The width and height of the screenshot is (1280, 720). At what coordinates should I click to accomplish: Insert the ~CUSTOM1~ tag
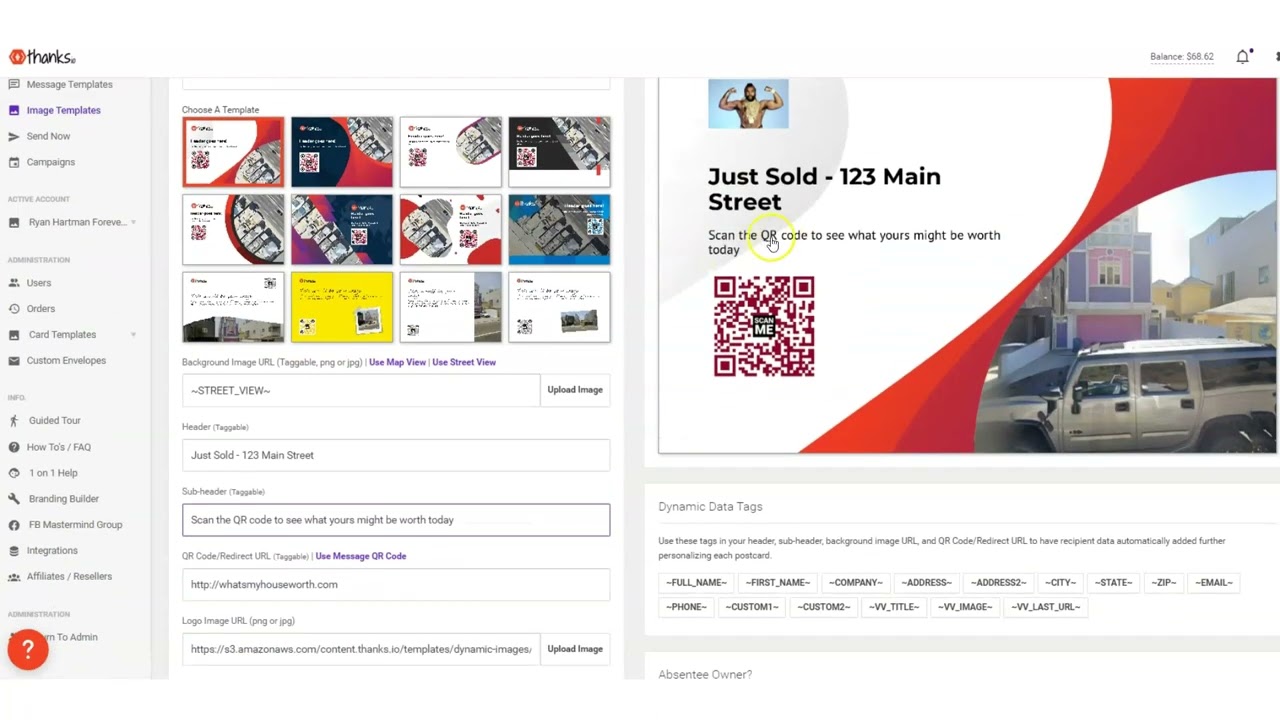tap(752, 607)
